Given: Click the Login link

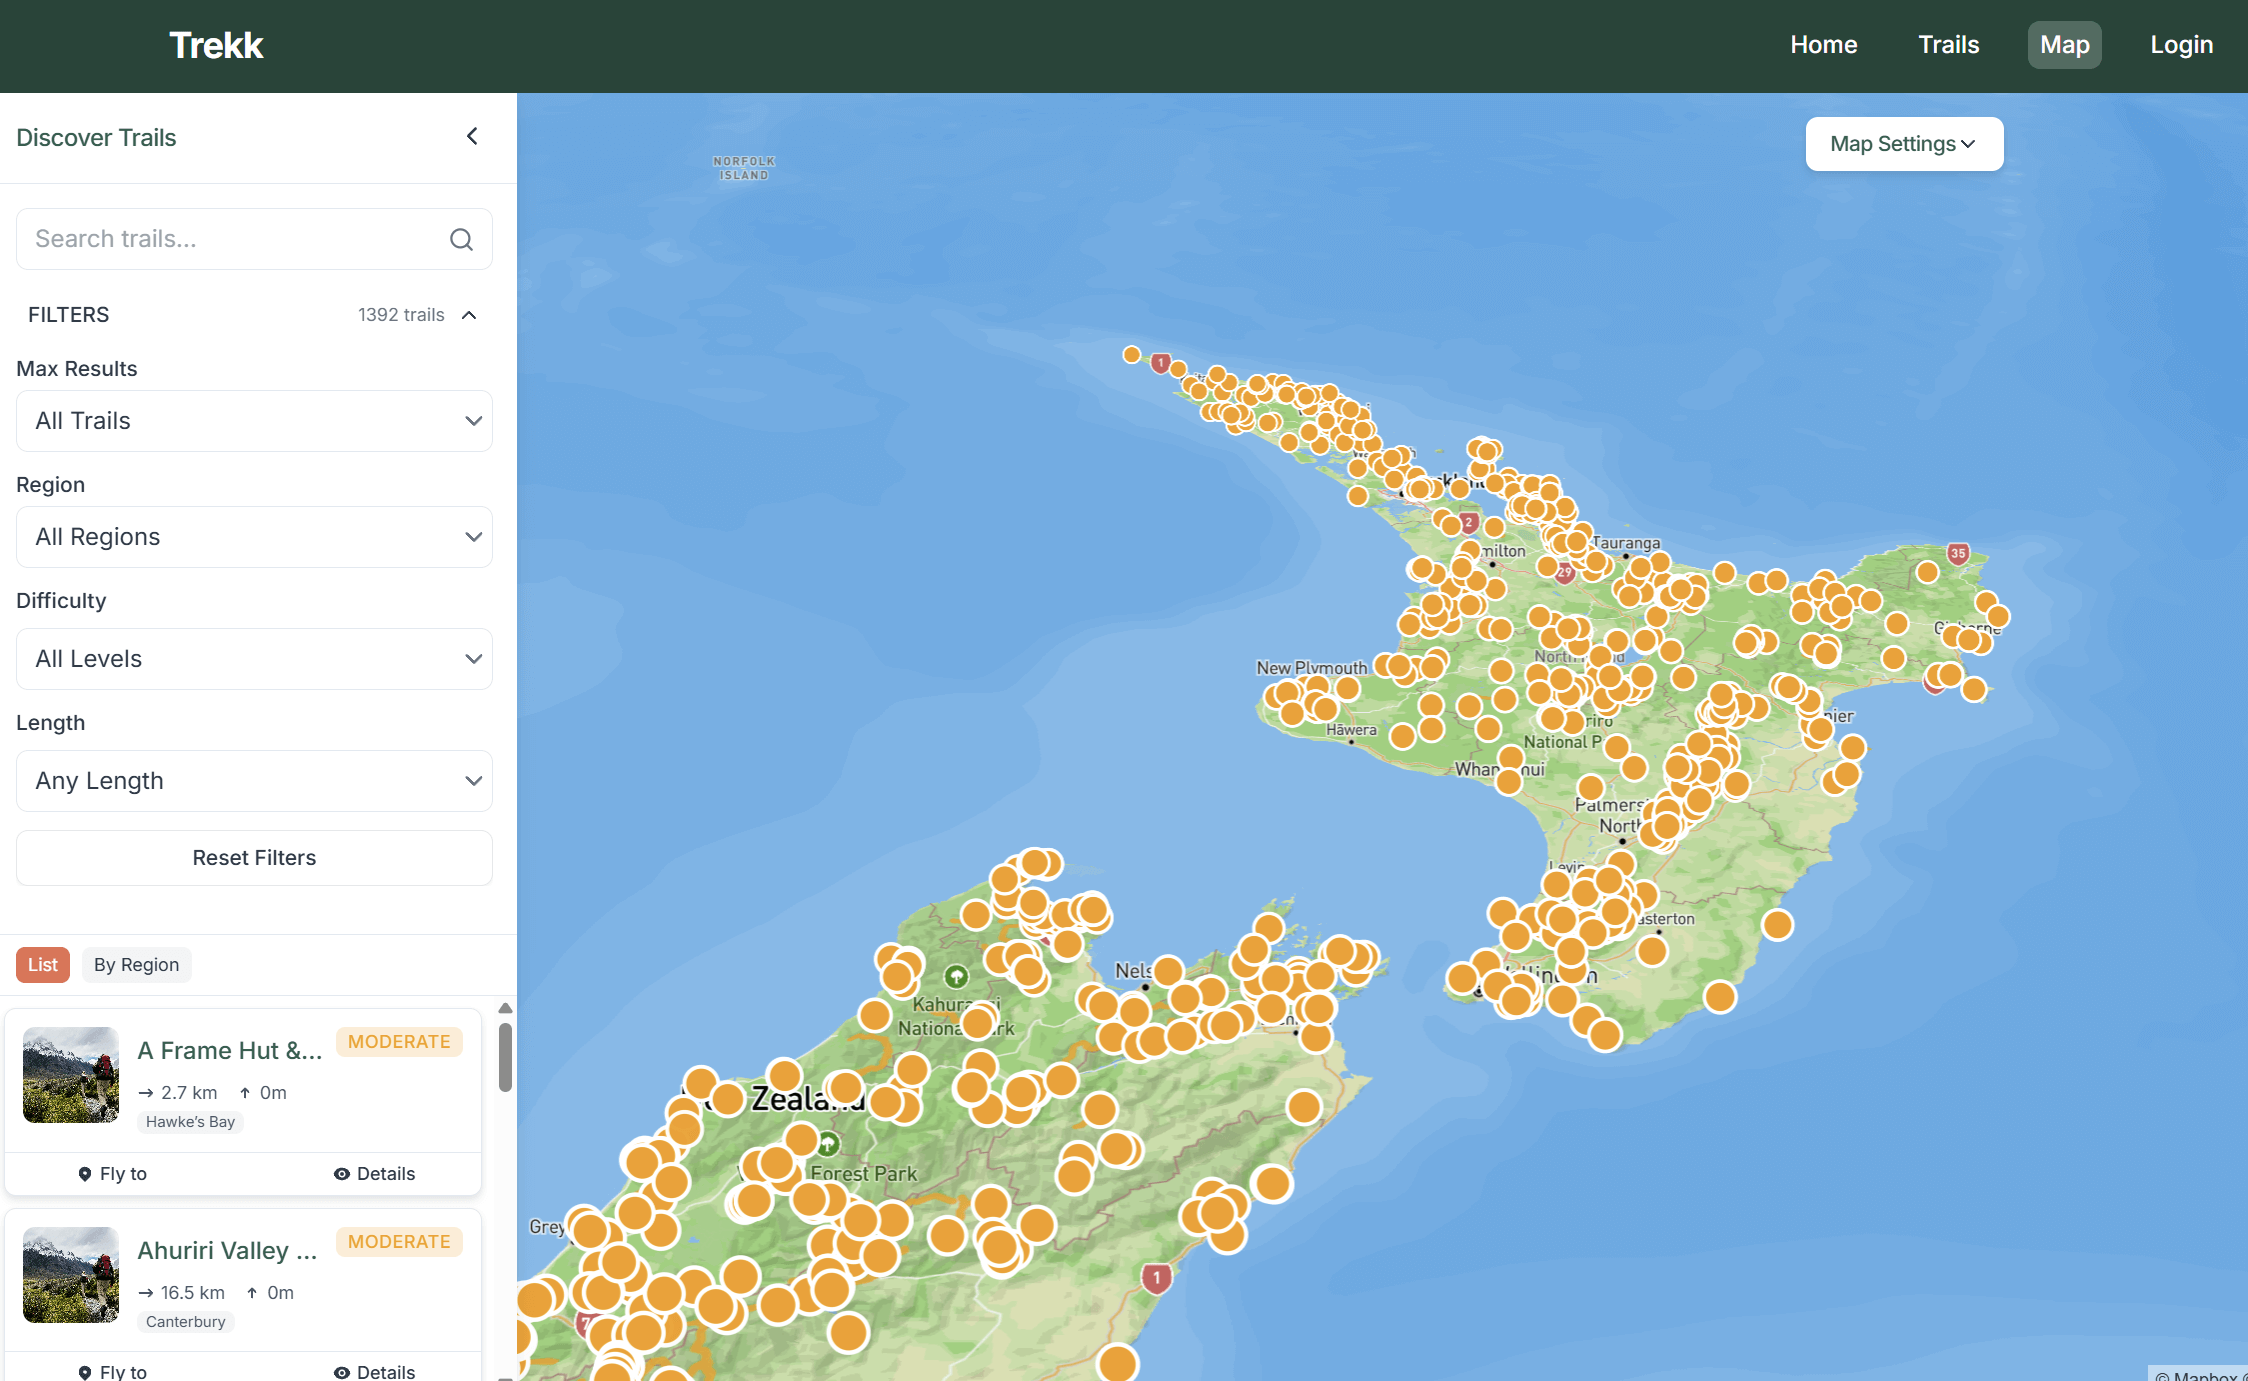Looking at the screenshot, I should [2181, 44].
